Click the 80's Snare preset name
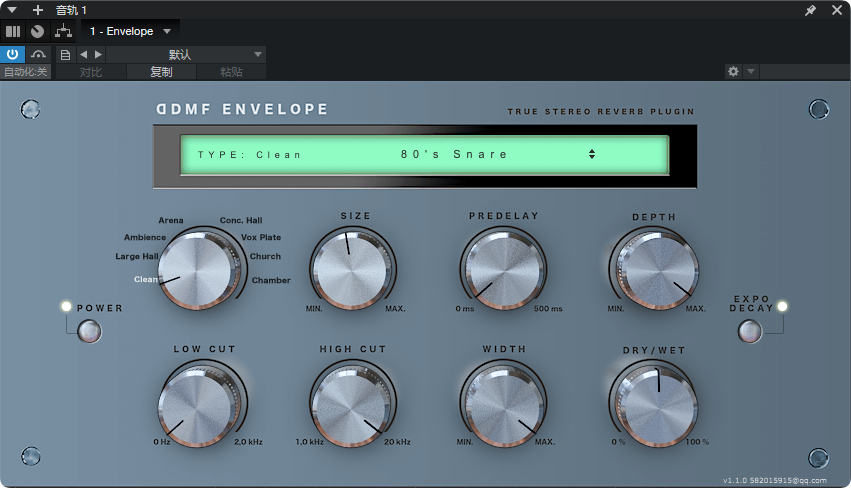This screenshot has width=851, height=488. click(x=454, y=154)
